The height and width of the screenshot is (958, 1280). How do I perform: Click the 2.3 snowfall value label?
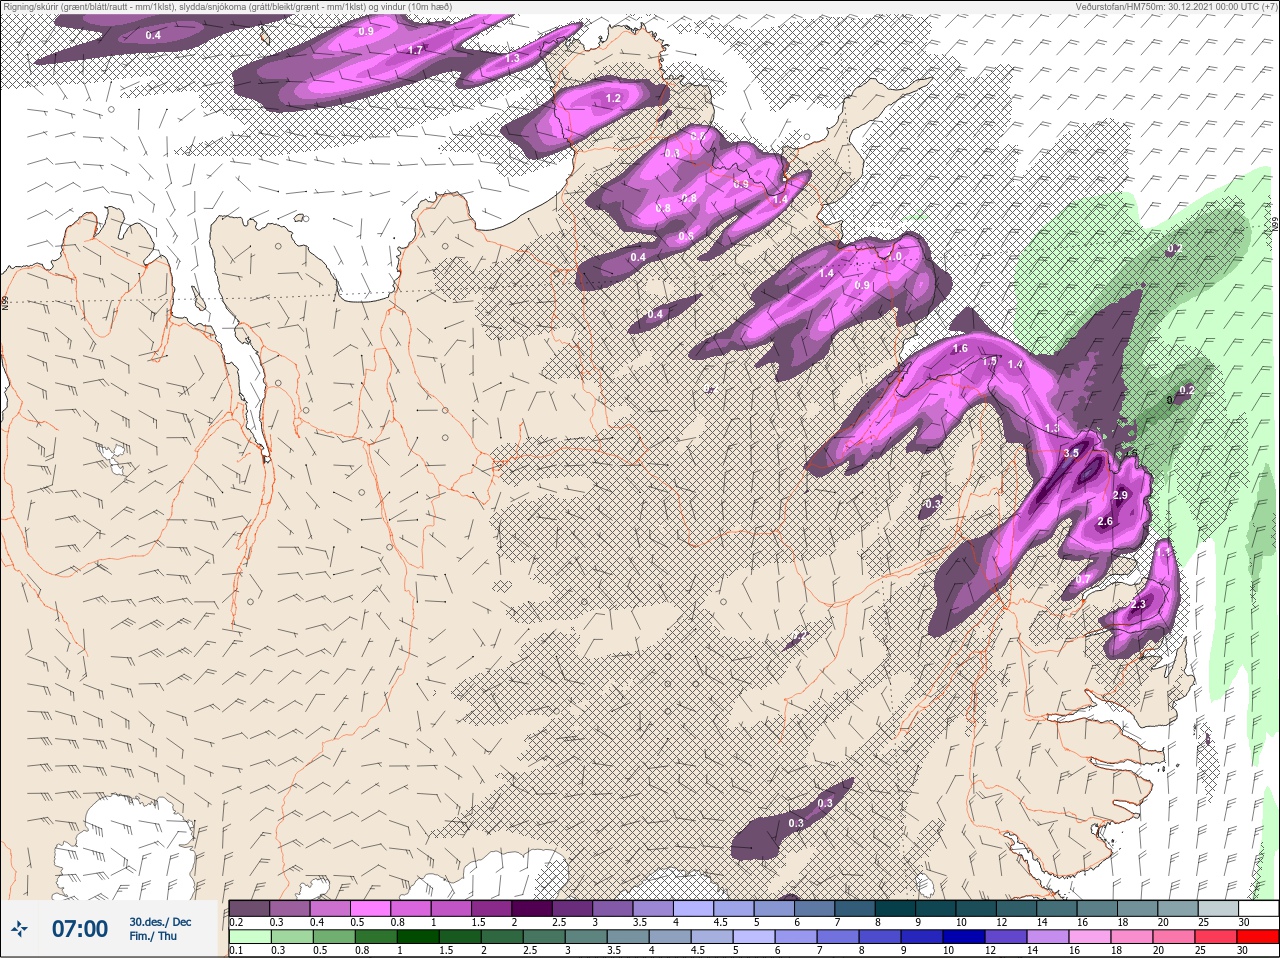coord(1138,605)
